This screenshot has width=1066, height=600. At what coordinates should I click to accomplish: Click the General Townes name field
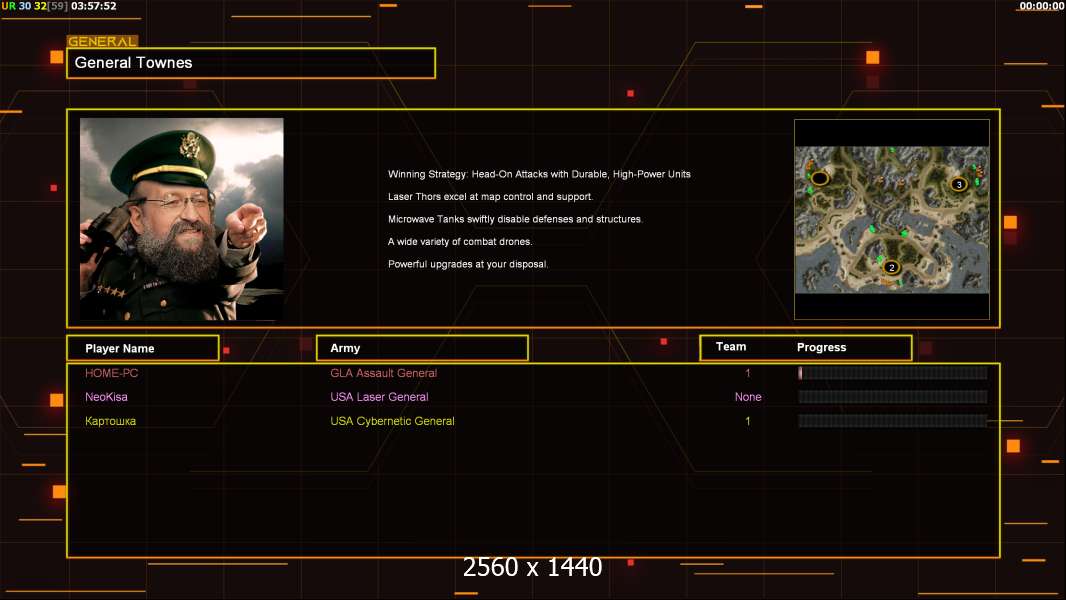250,63
